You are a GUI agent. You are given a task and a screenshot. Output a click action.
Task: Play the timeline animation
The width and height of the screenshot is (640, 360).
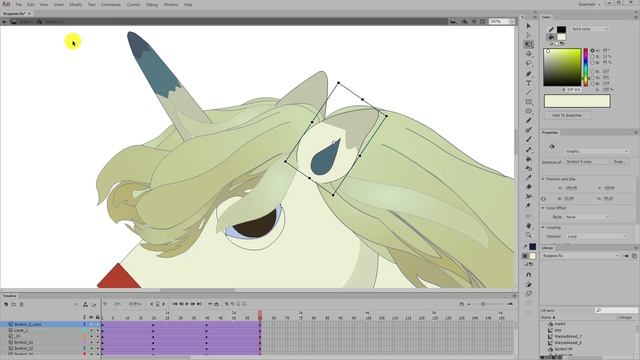tap(187, 304)
